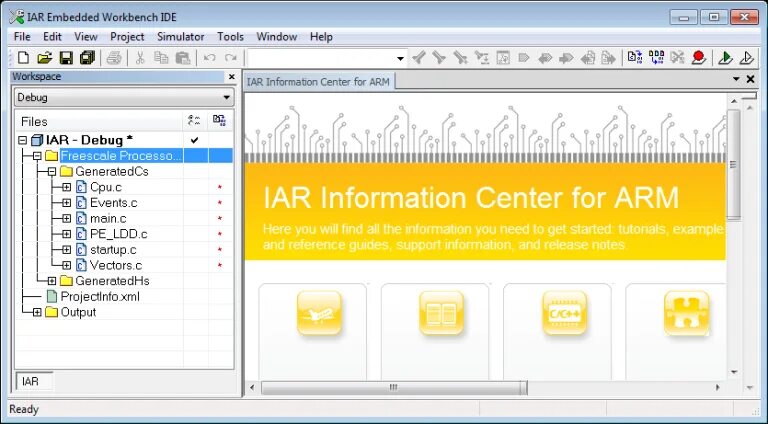
Task: Click the Information Center horizontal scrollbar thumb
Action: coord(394,387)
